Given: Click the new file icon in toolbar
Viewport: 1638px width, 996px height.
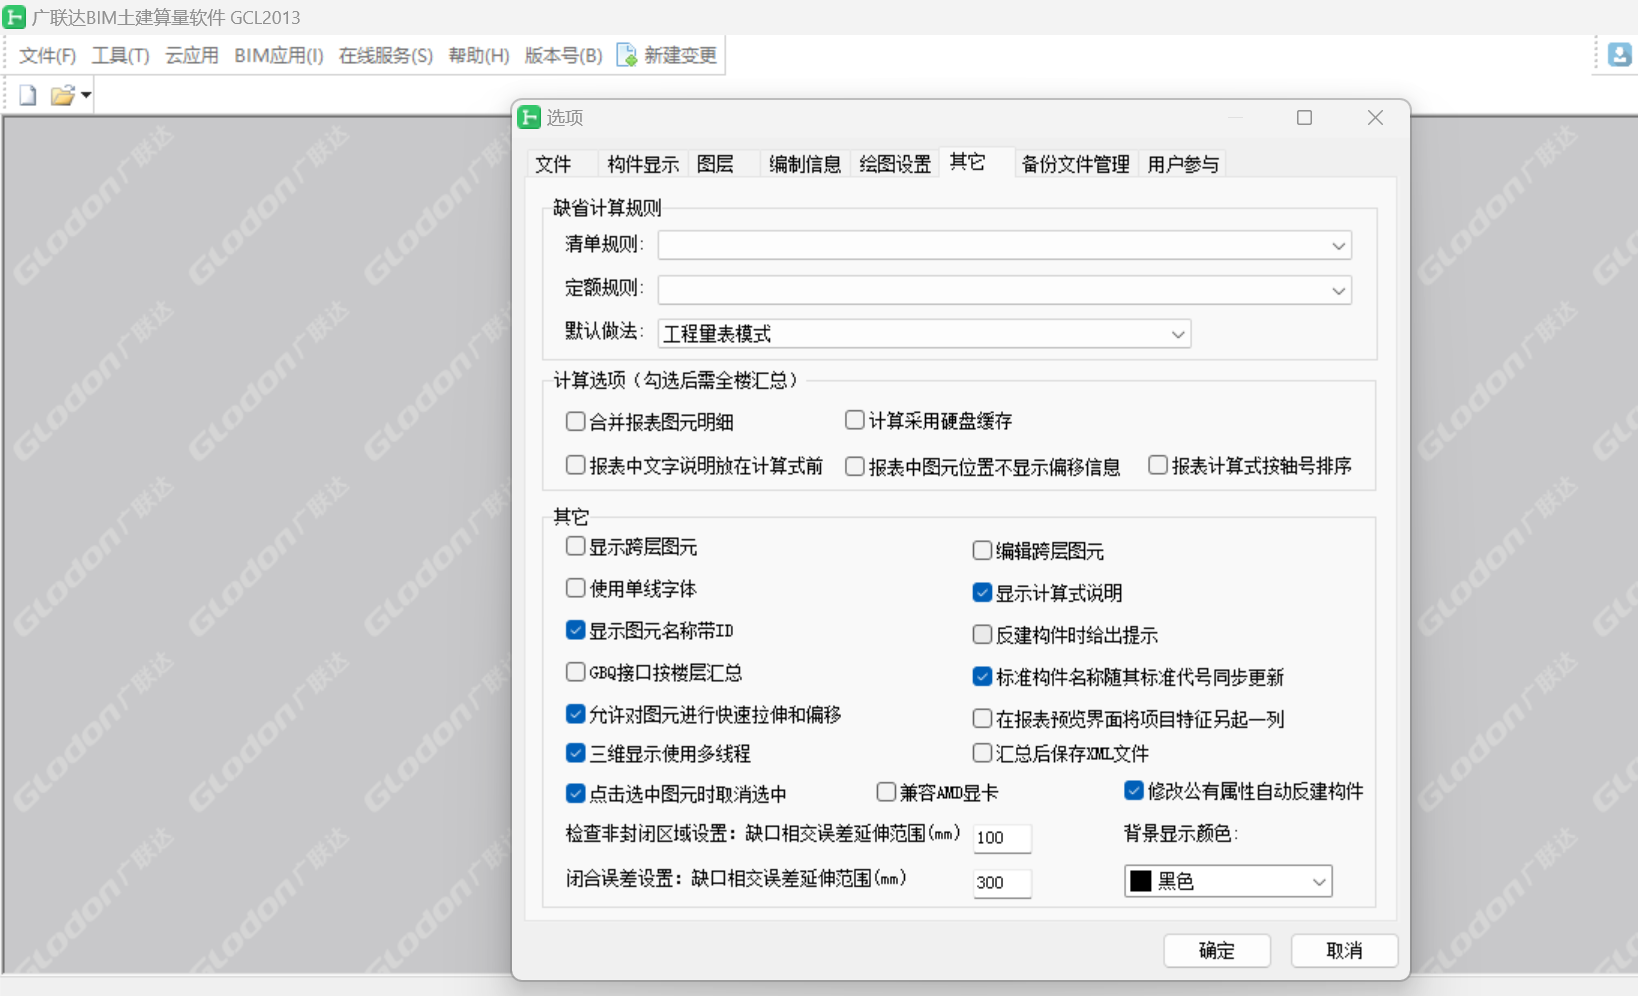Looking at the screenshot, I should coord(28,95).
